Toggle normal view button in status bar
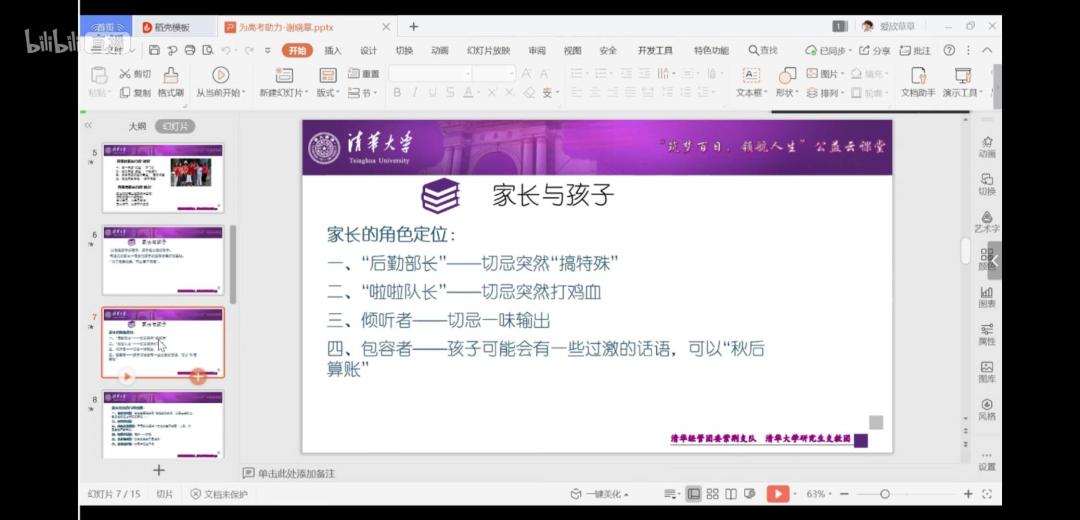This screenshot has width=1080, height=520. [694, 494]
